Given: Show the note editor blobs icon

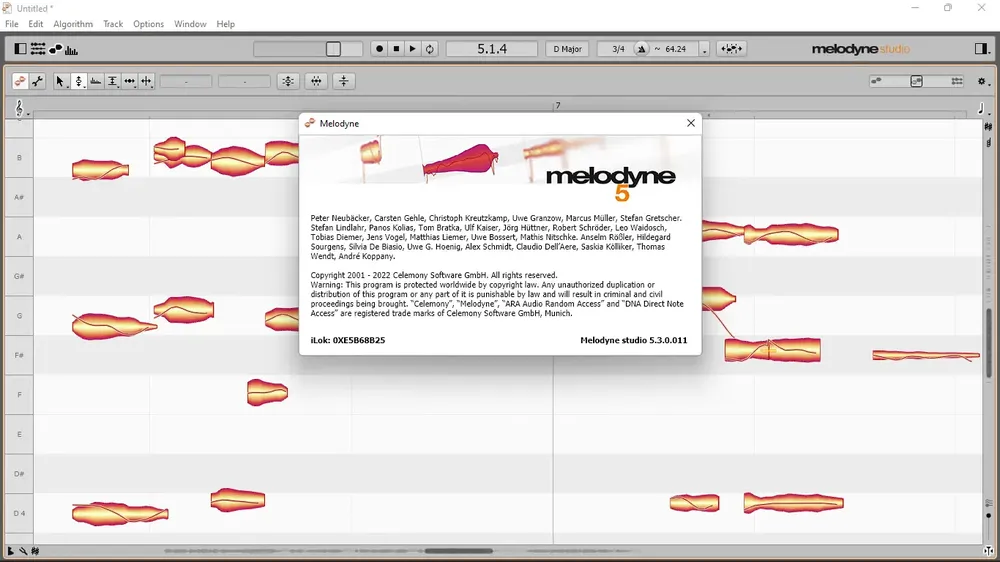Looking at the screenshot, I should (x=55, y=48).
